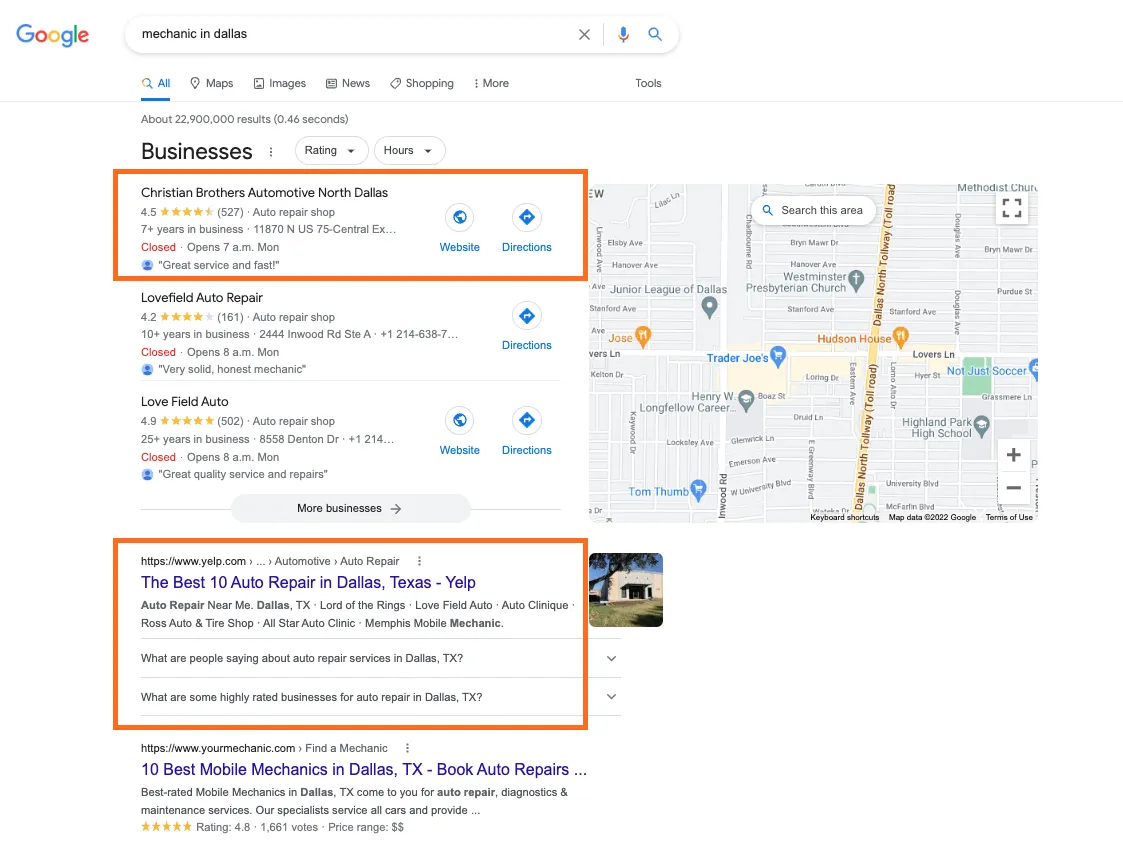
Task: Click More businesses button
Action: point(350,508)
